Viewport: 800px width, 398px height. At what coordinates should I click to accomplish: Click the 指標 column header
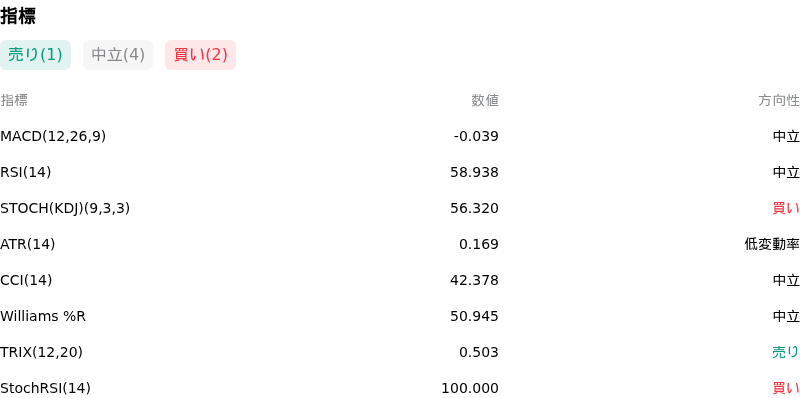[14, 101]
